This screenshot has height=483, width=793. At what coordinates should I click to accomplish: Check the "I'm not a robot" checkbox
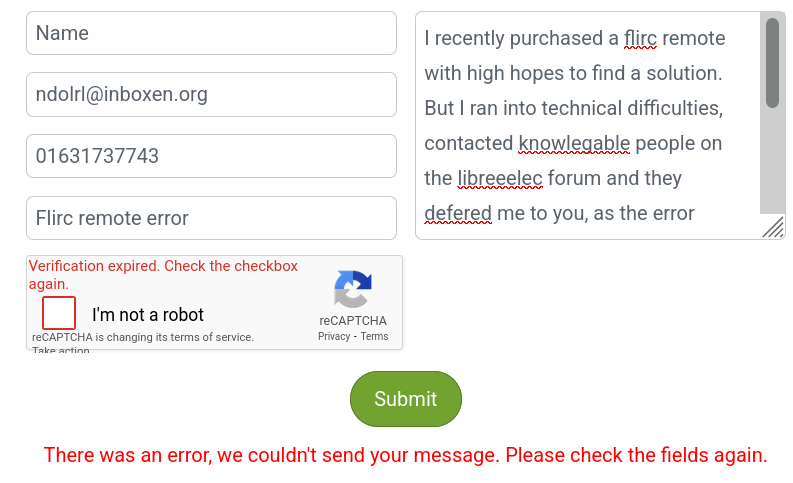tap(59, 313)
